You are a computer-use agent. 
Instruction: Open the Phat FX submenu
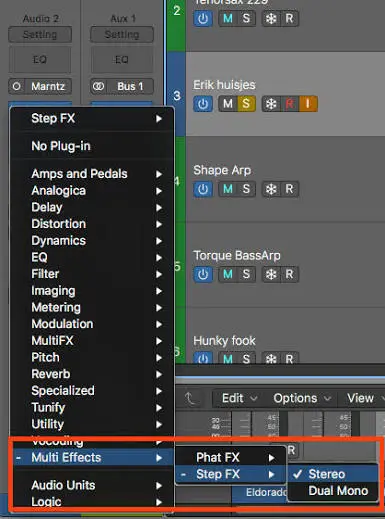click(231, 457)
